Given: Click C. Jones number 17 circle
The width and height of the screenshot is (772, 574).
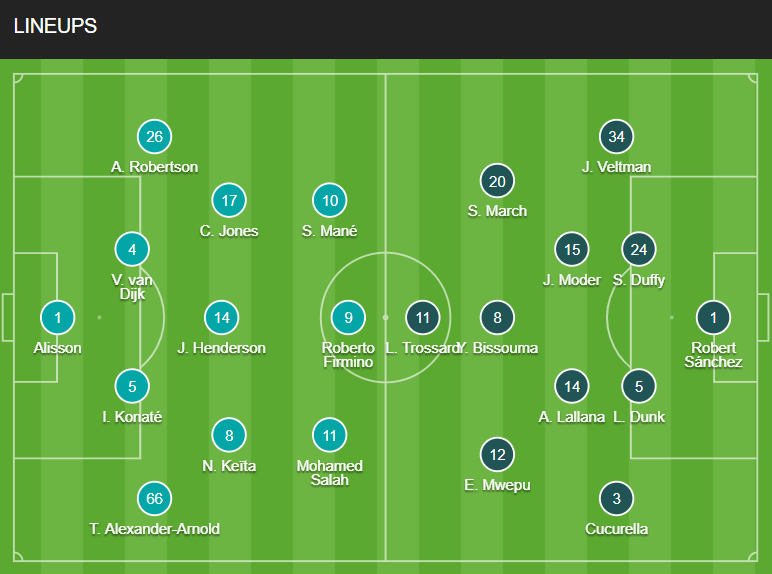Looking at the screenshot, I should (229, 200).
